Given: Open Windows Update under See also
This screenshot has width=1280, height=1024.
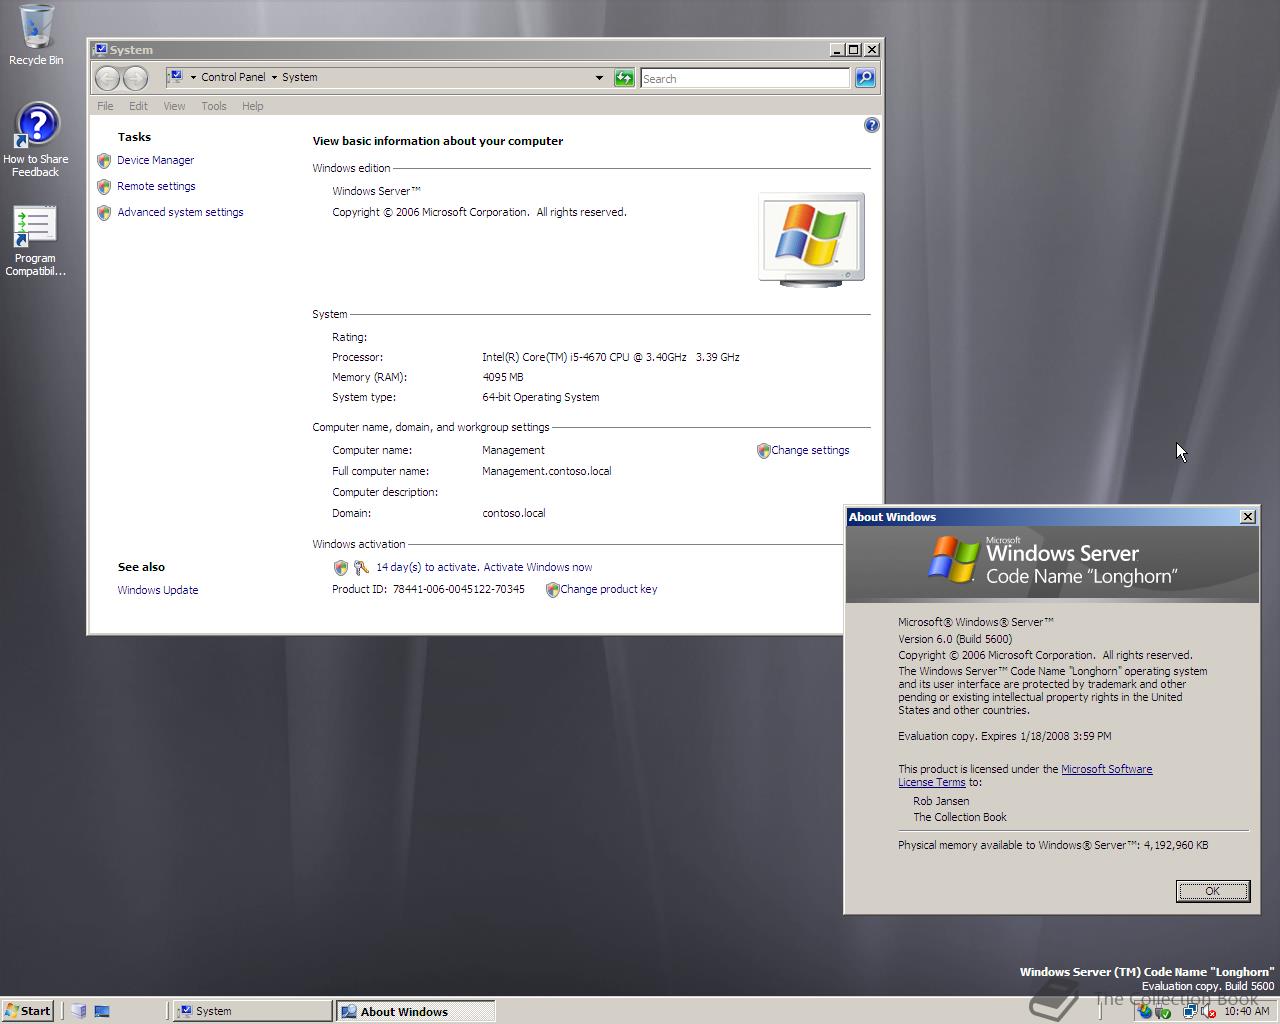Looking at the screenshot, I should (158, 590).
